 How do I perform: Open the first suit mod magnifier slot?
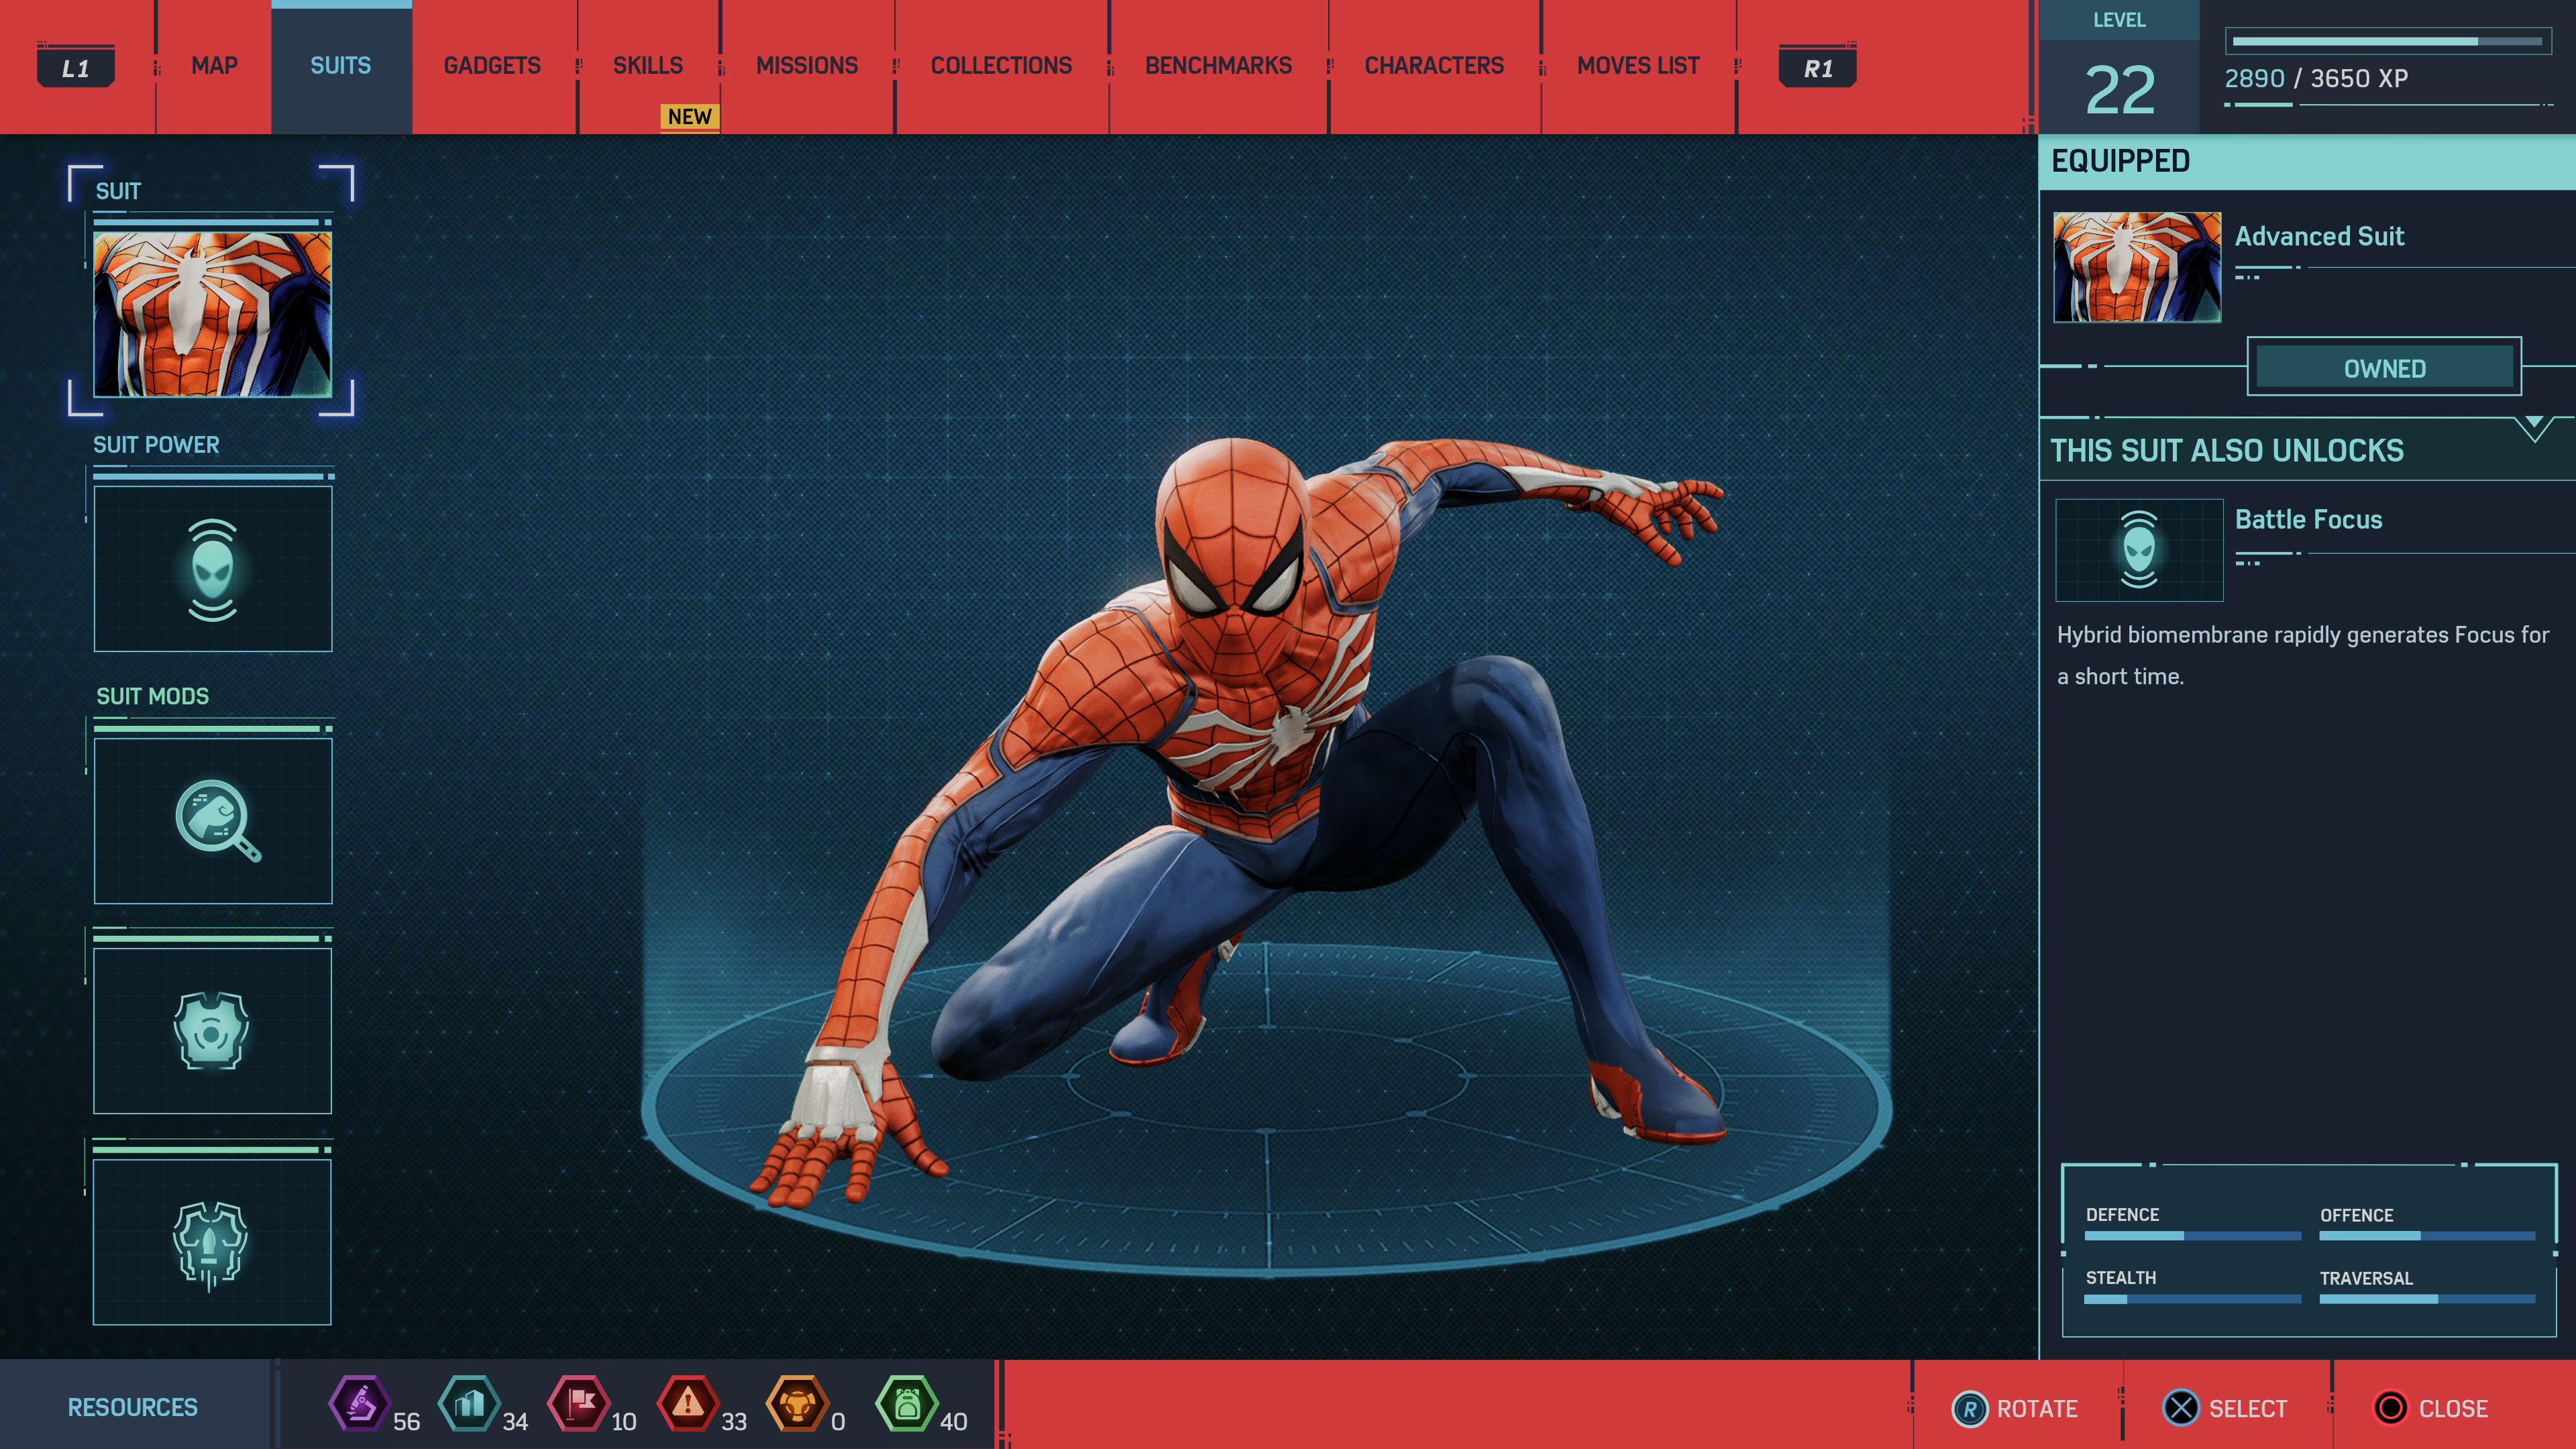[212, 820]
